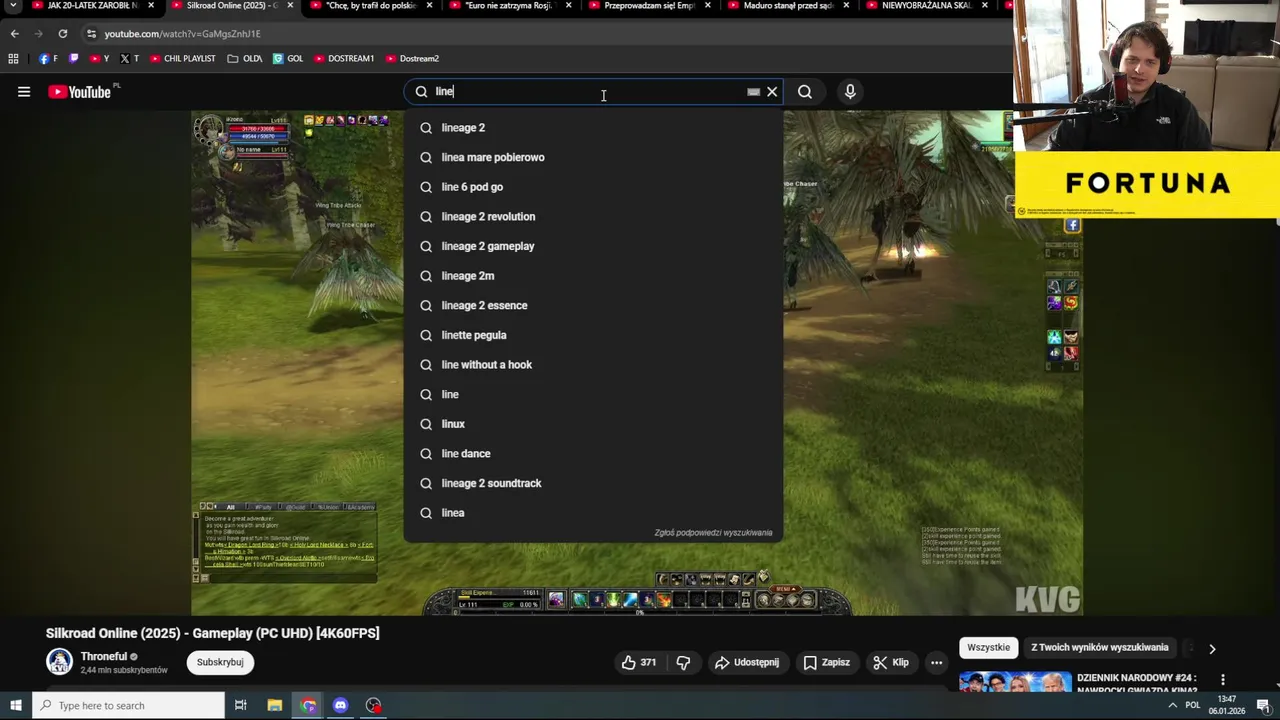The height and width of the screenshot is (720, 1280).
Task: Choose suggestion "linux"
Action: coord(593,424)
